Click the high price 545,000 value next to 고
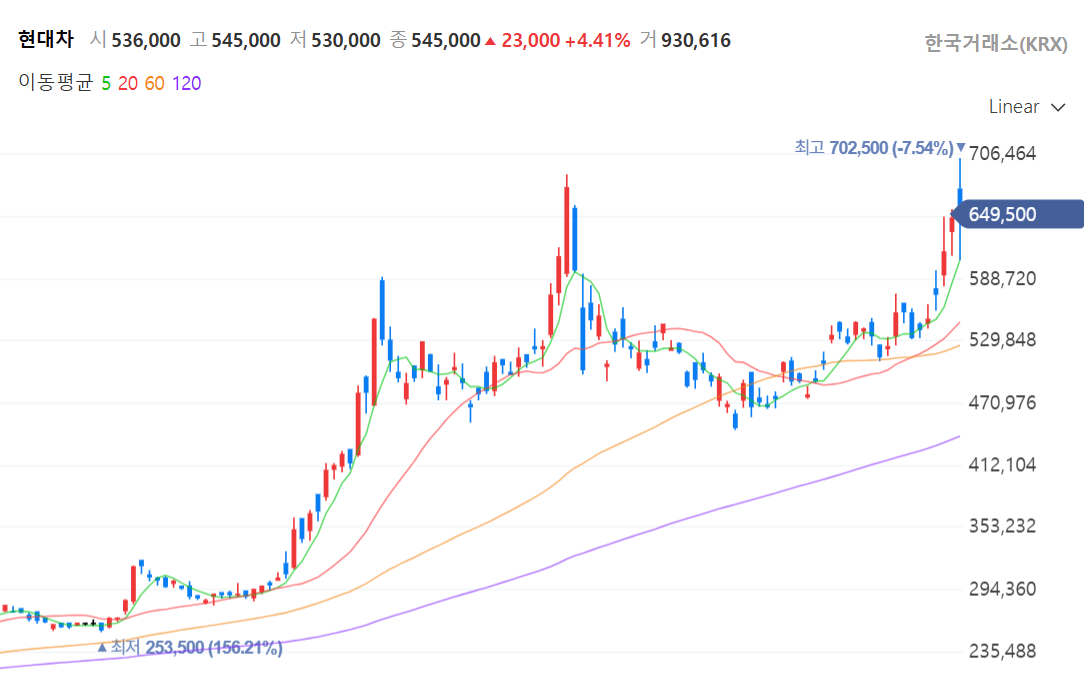The height and width of the screenshot is (690, 1089). tap(246, 40)
